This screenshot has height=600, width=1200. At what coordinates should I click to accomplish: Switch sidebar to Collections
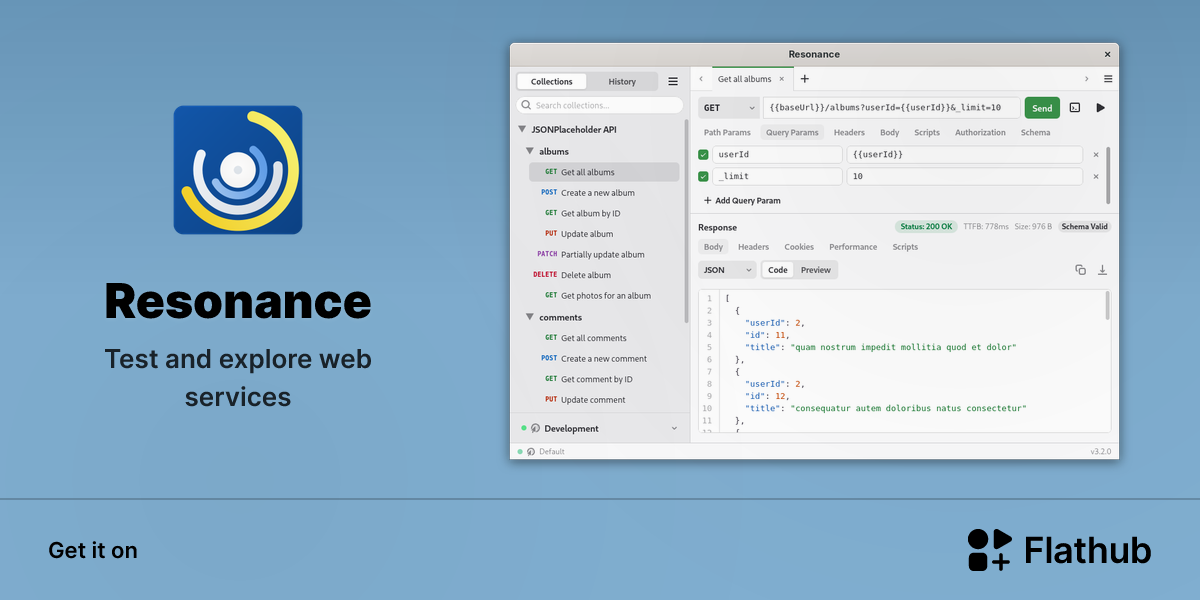click(x=552, y=82)
